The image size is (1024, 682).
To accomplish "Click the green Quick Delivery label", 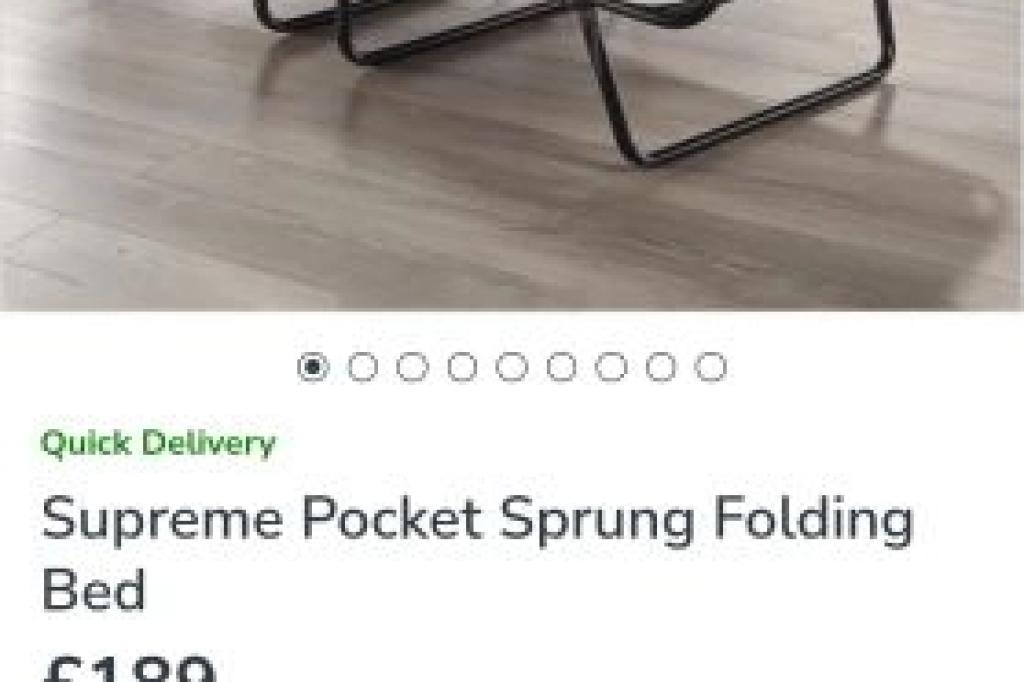I will pyautogui.click(x=158, y=444).
